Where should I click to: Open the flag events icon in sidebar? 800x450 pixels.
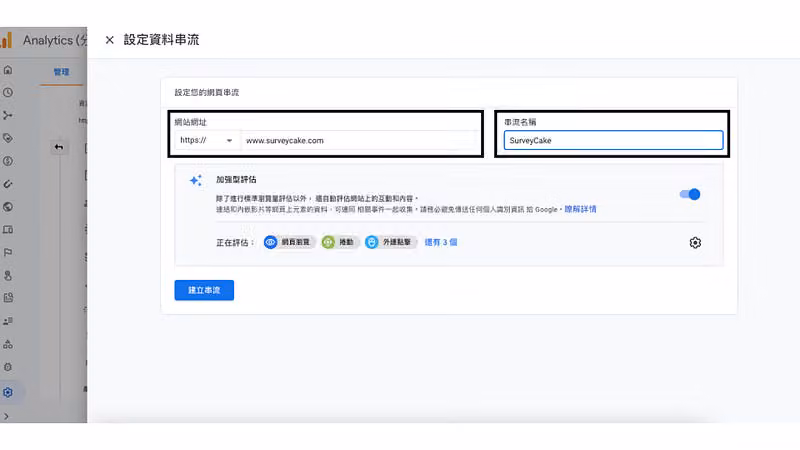(8, 253)
